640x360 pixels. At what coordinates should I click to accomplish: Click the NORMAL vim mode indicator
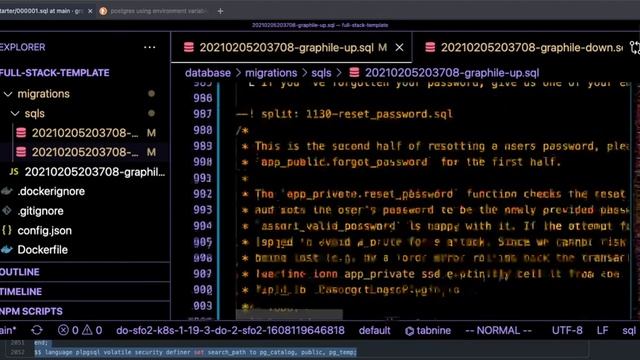pos(498,330)
